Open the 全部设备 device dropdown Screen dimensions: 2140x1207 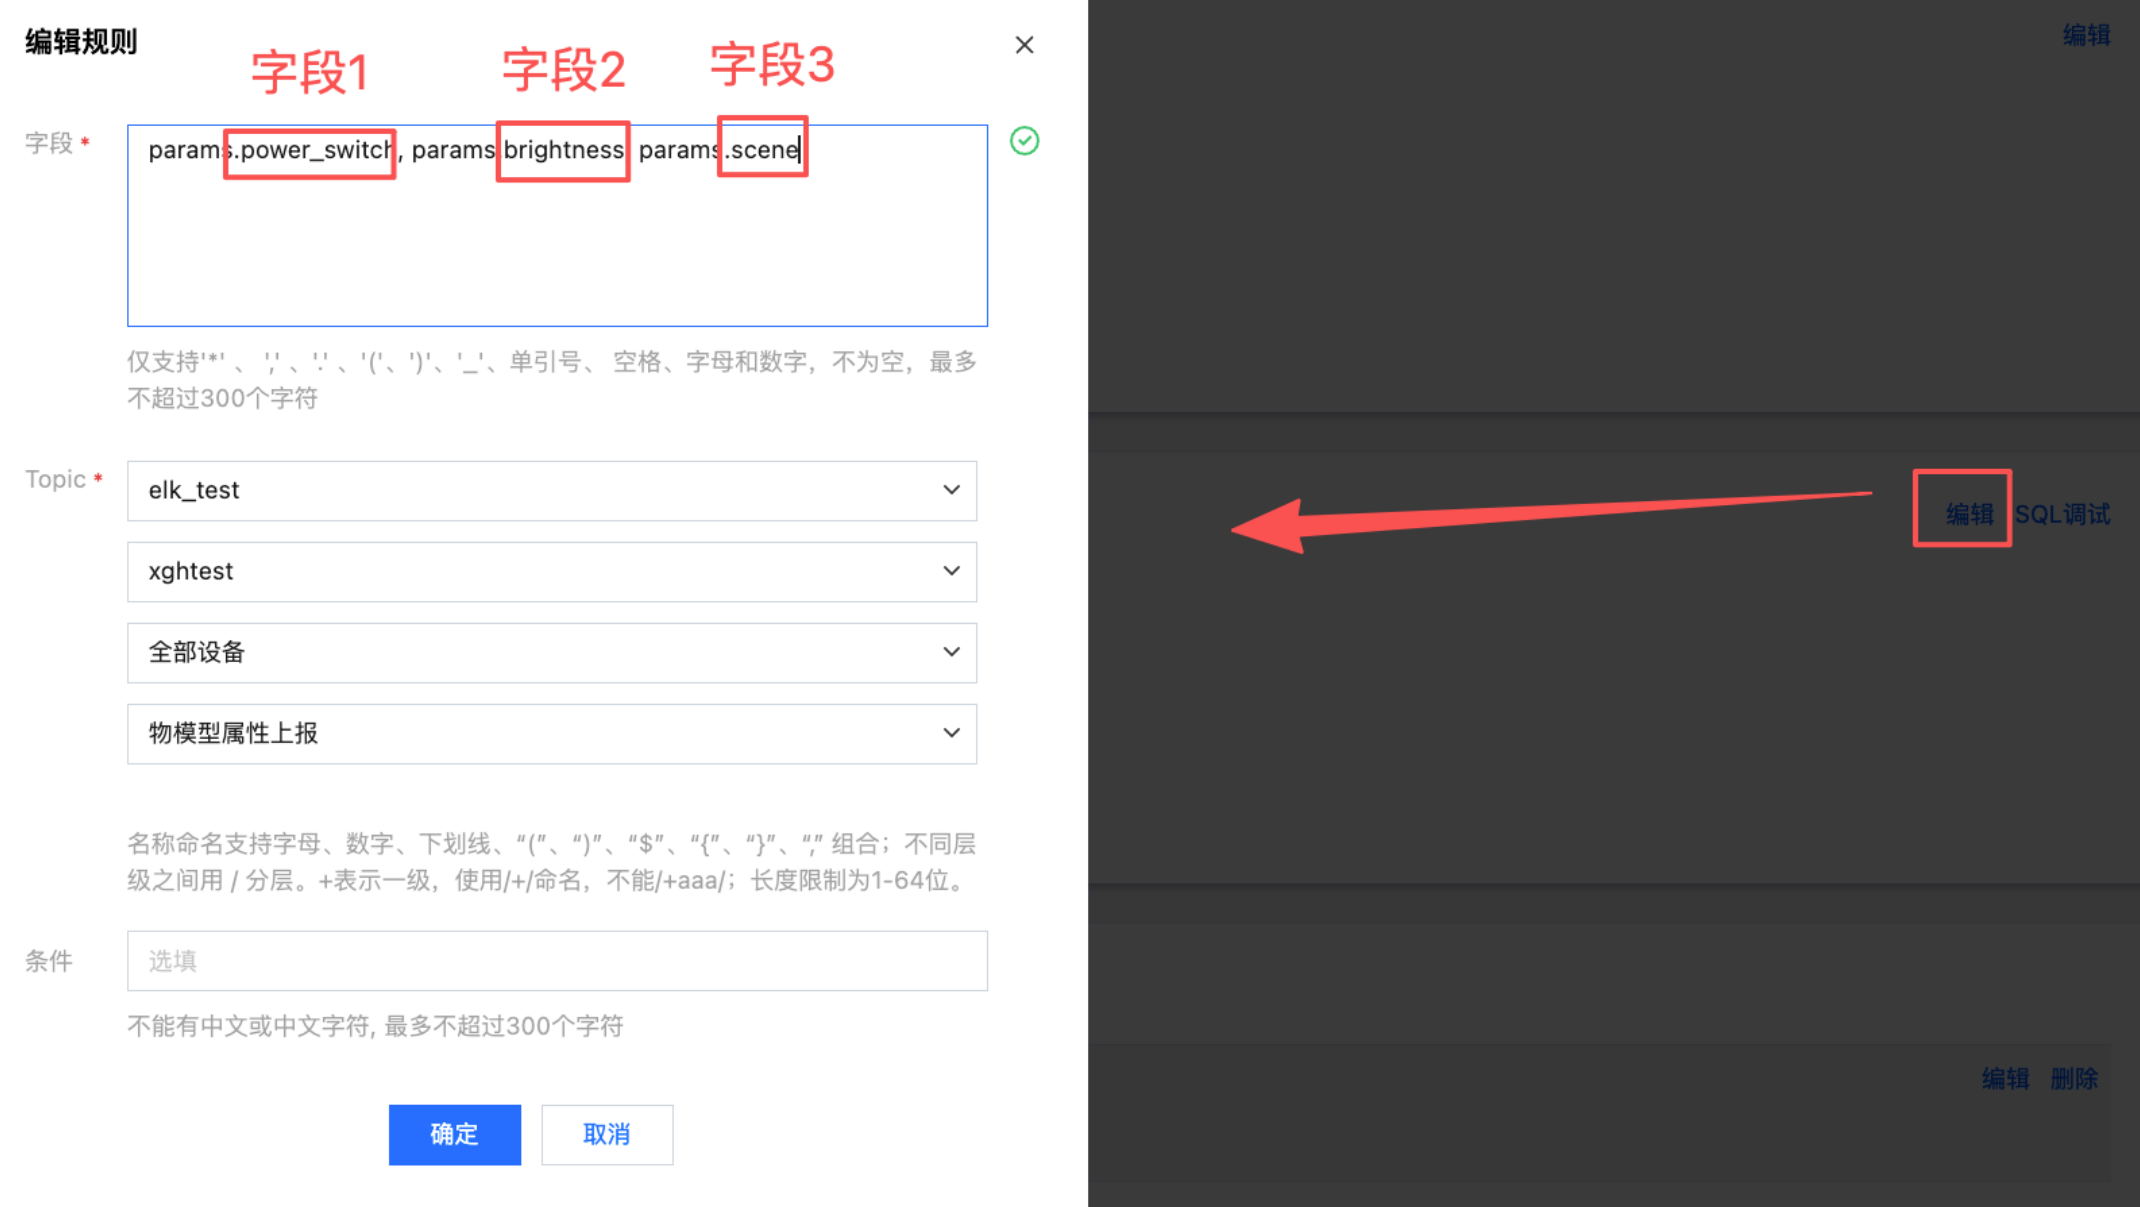click(x=551, y=653)
